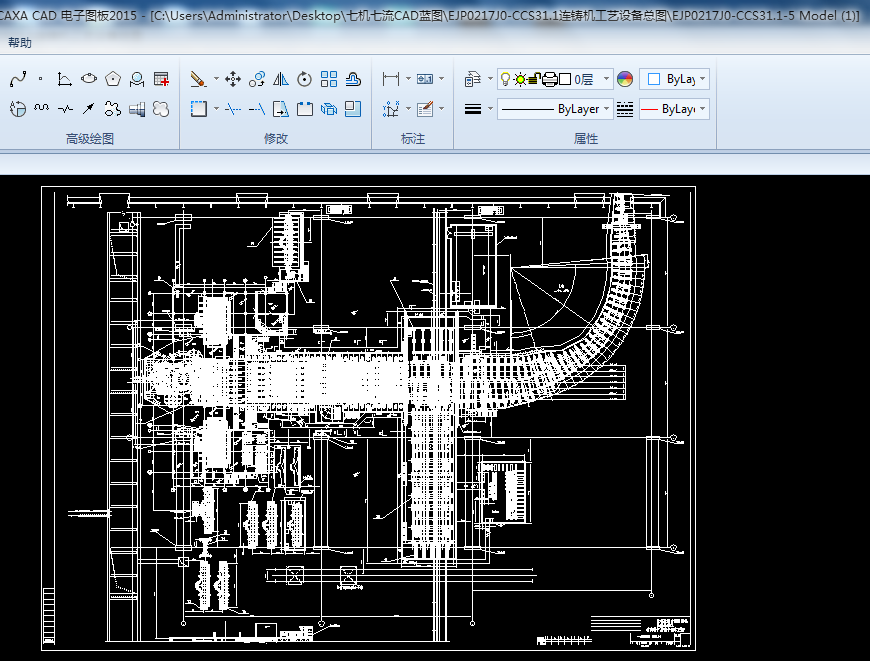This screenshot has width=870, height=661.
Task: Click the wave line tool icon
Action: pos(41,108)
